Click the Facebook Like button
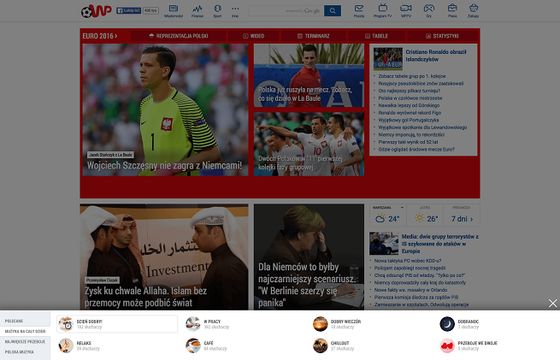This screenshot has height=360, width=560. [x=129, y=11]
